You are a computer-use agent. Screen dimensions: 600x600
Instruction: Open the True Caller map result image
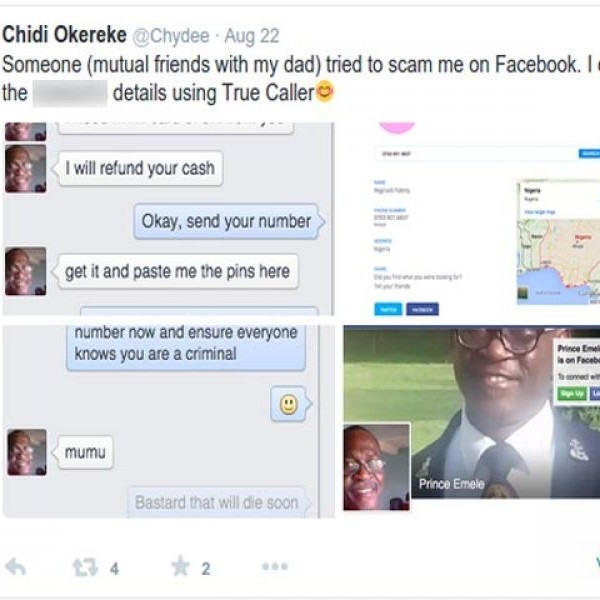coord(471,219)
